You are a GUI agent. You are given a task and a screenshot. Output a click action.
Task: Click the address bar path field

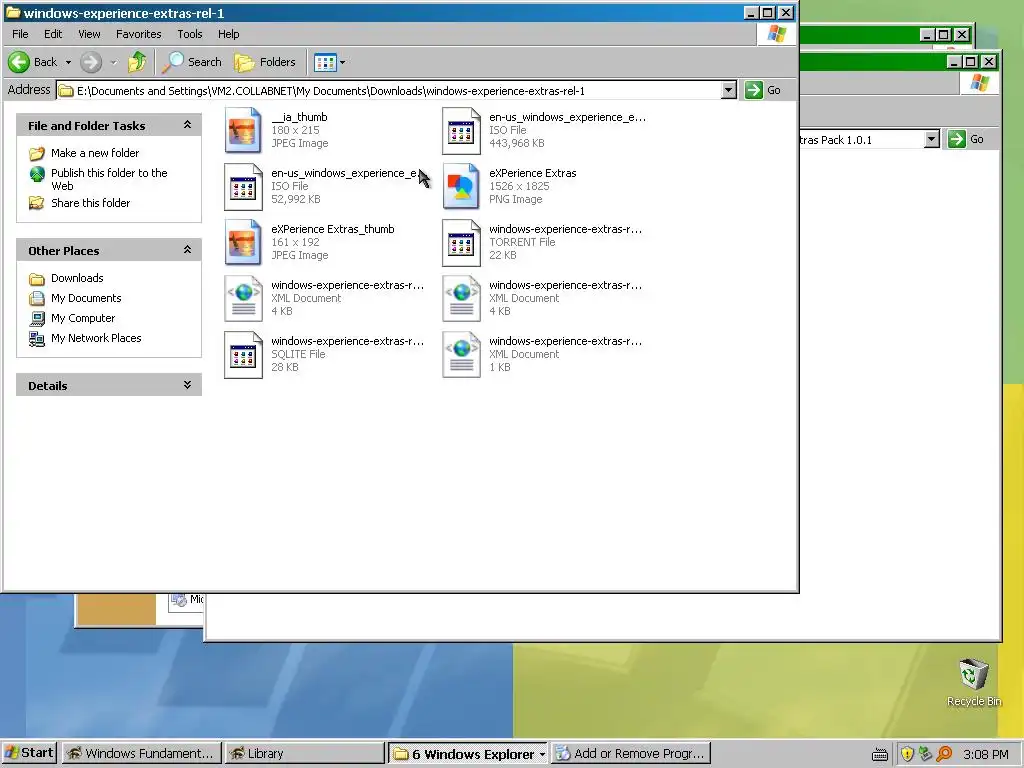tap(389, 91)
